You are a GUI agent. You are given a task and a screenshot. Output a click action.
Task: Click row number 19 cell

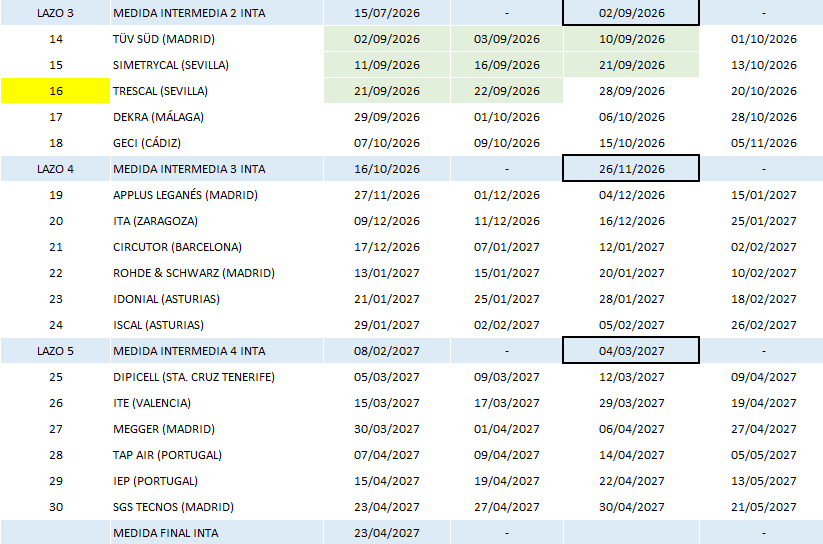pos(55,195)
